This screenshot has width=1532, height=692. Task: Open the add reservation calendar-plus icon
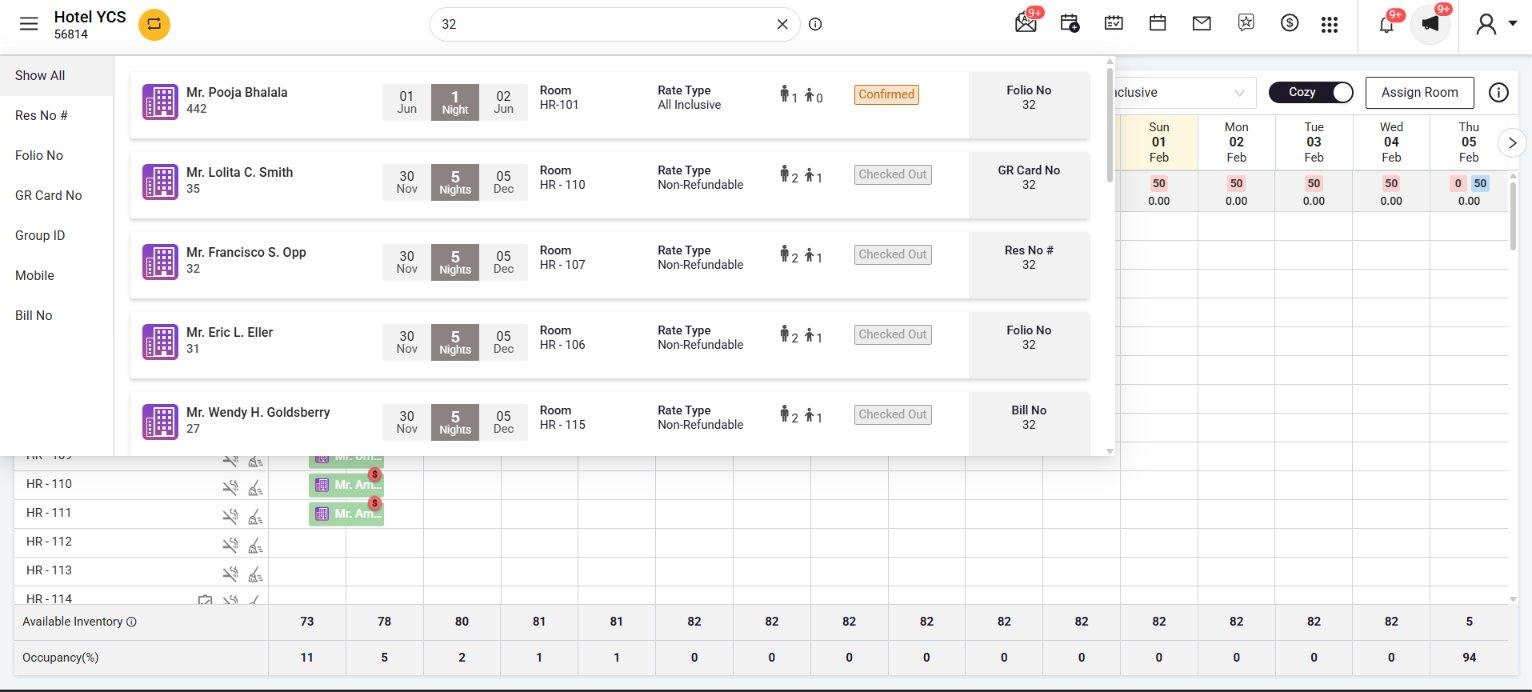(x=1070, y=23)
